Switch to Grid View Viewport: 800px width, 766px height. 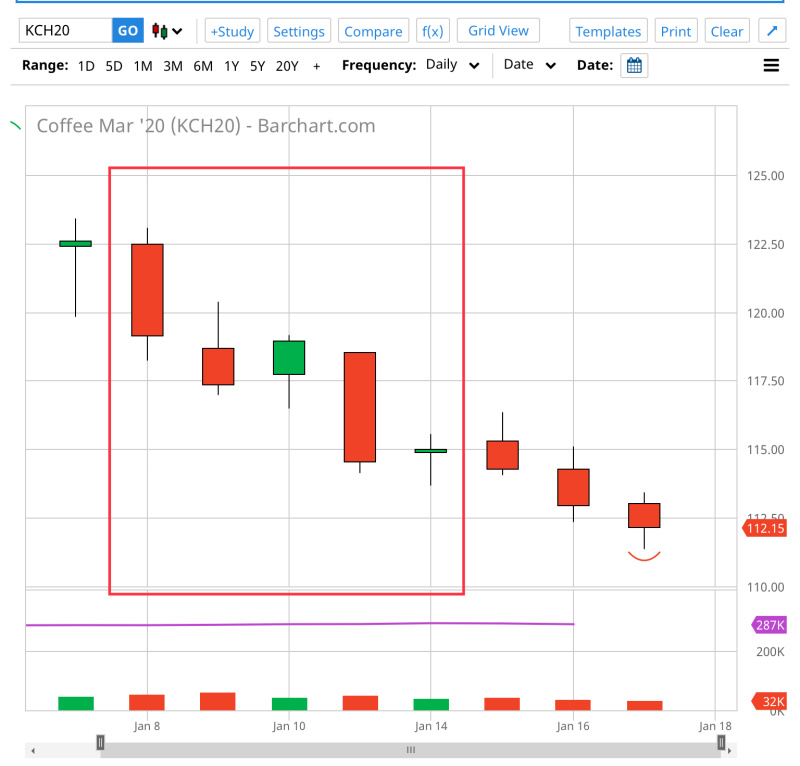498,31
